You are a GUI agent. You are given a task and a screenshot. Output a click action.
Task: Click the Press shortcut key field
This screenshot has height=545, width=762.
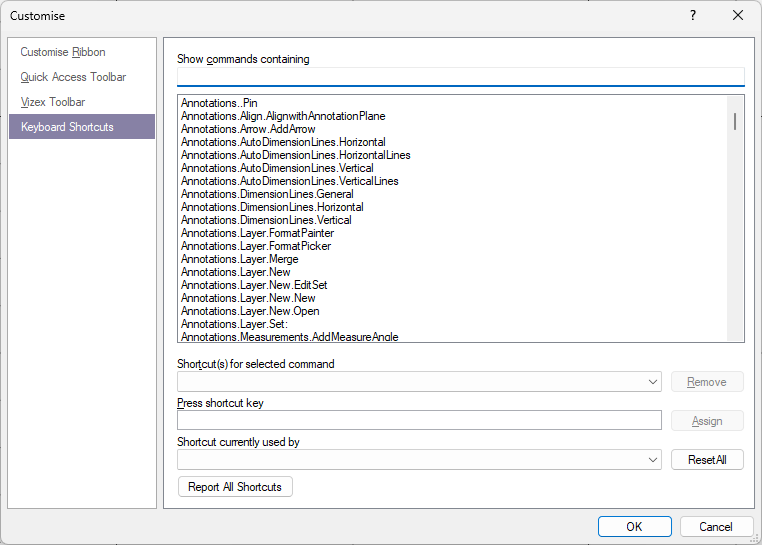(x=419, y=420)
